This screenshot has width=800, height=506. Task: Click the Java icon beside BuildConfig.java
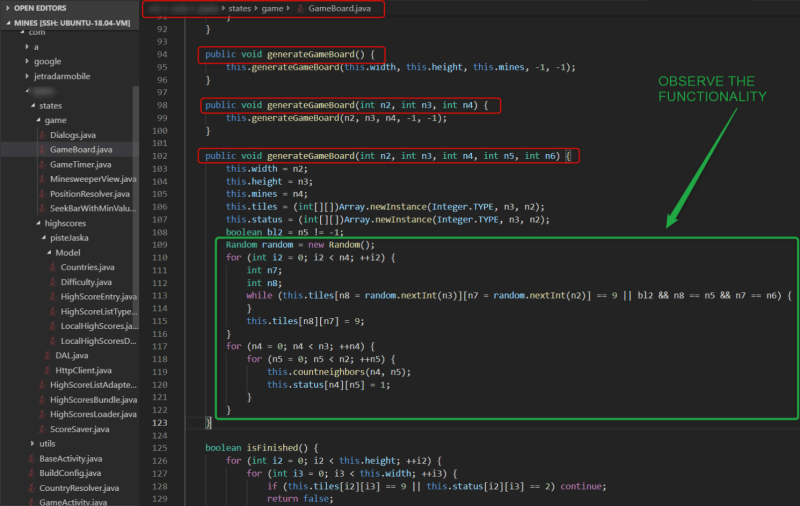tap(32, 473)
